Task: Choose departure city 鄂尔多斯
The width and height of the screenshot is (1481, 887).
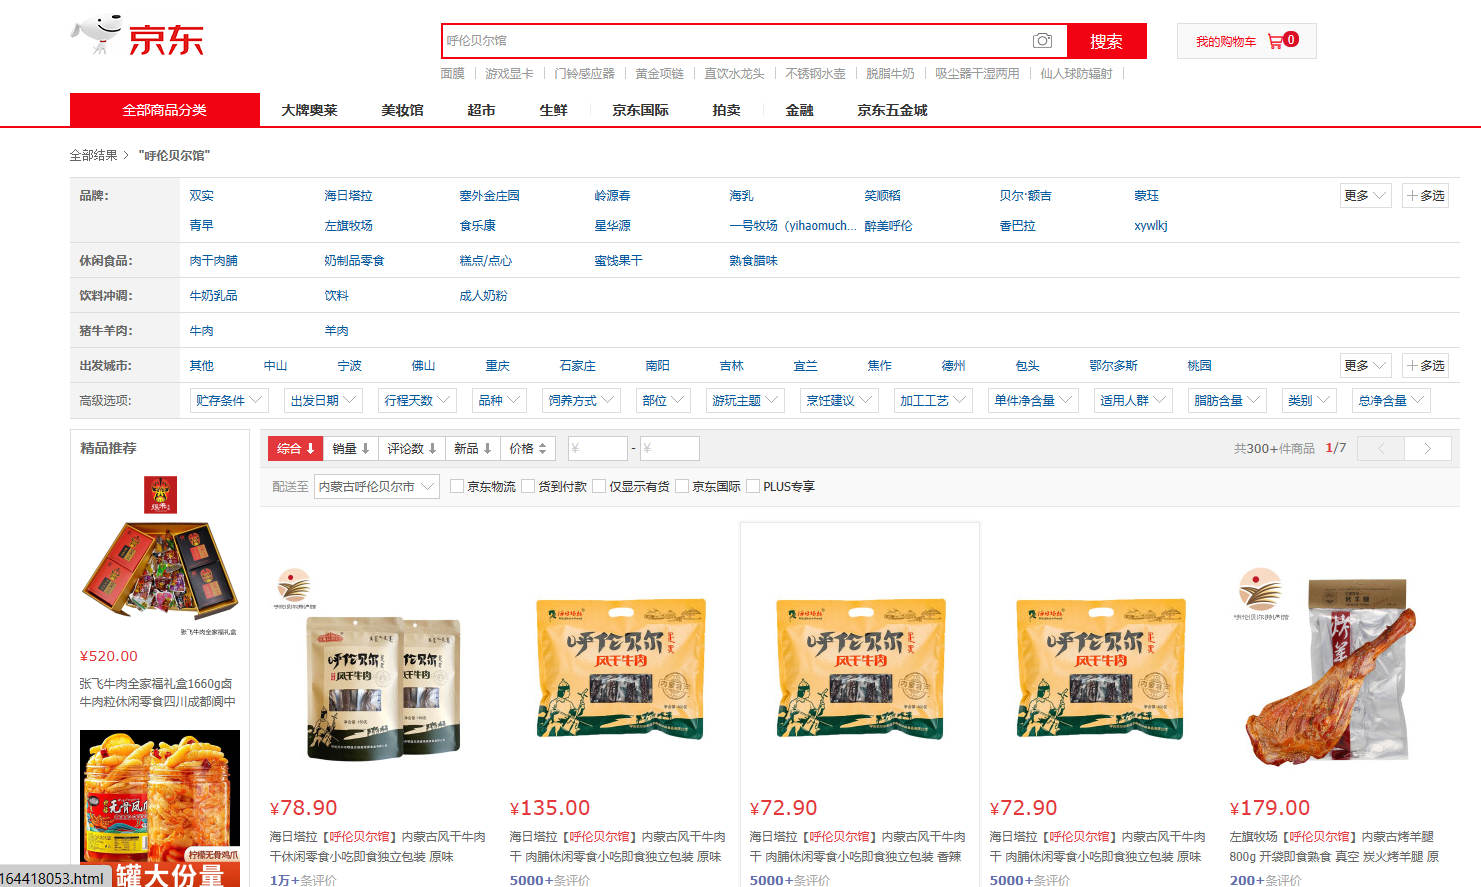Action: (1113, 366)
